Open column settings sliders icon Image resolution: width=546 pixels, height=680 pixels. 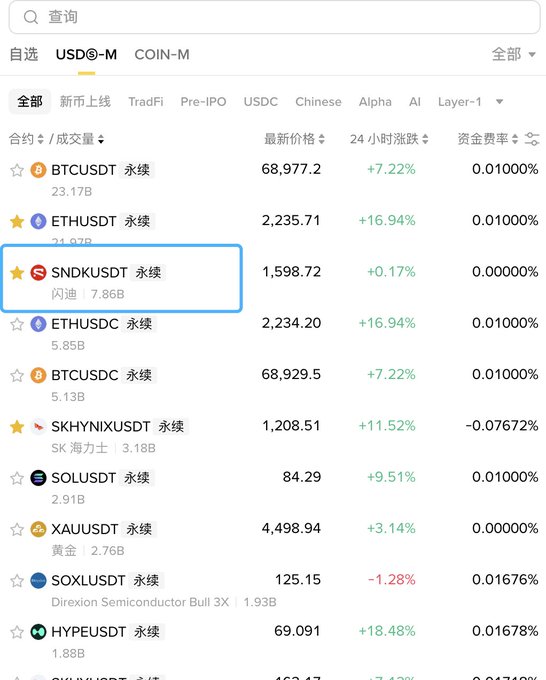click(x=532, y=139)
